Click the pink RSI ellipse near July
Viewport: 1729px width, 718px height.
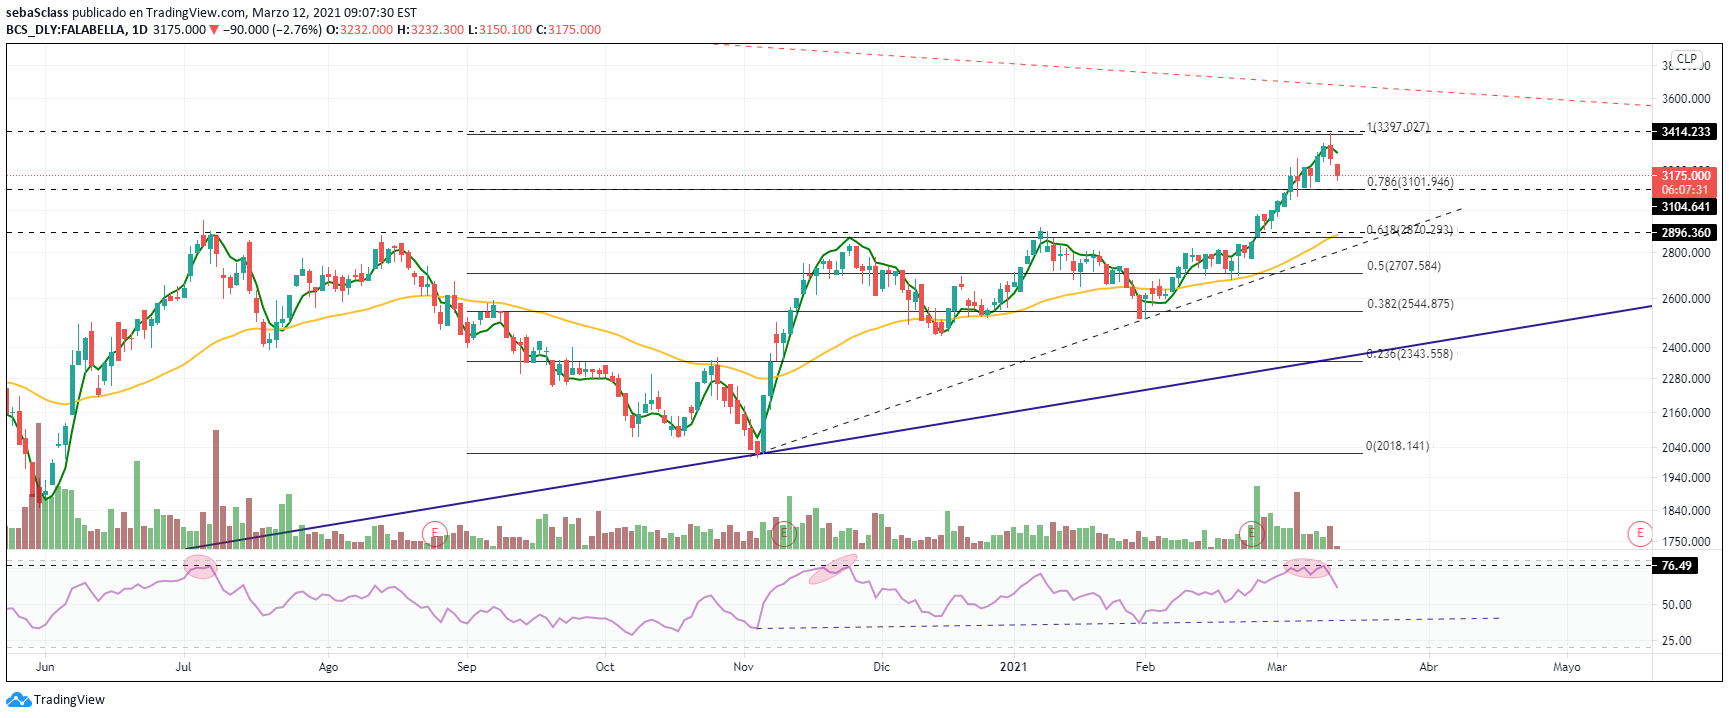pyautogui.click(x=201, y=568)
